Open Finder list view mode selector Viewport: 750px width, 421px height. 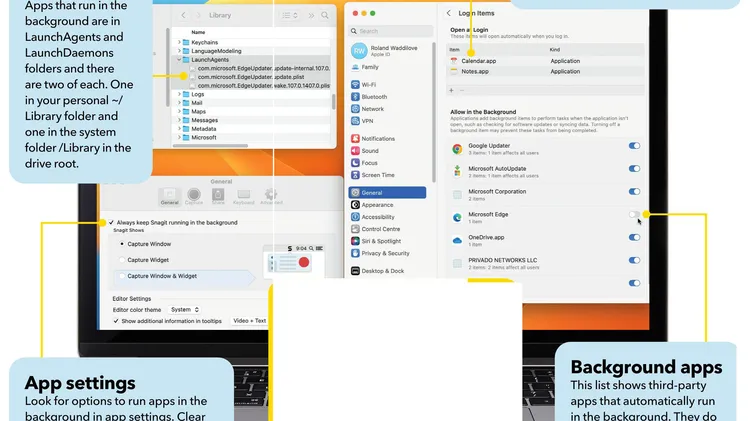click(x=289, y=15)
